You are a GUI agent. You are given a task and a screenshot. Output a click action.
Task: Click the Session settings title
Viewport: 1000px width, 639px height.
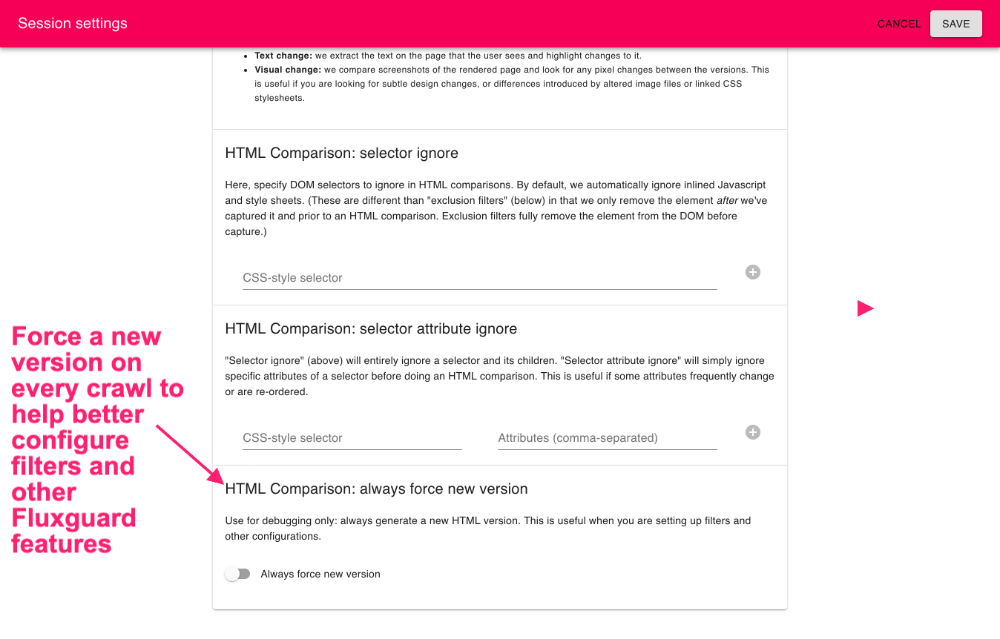coord(73,24)
